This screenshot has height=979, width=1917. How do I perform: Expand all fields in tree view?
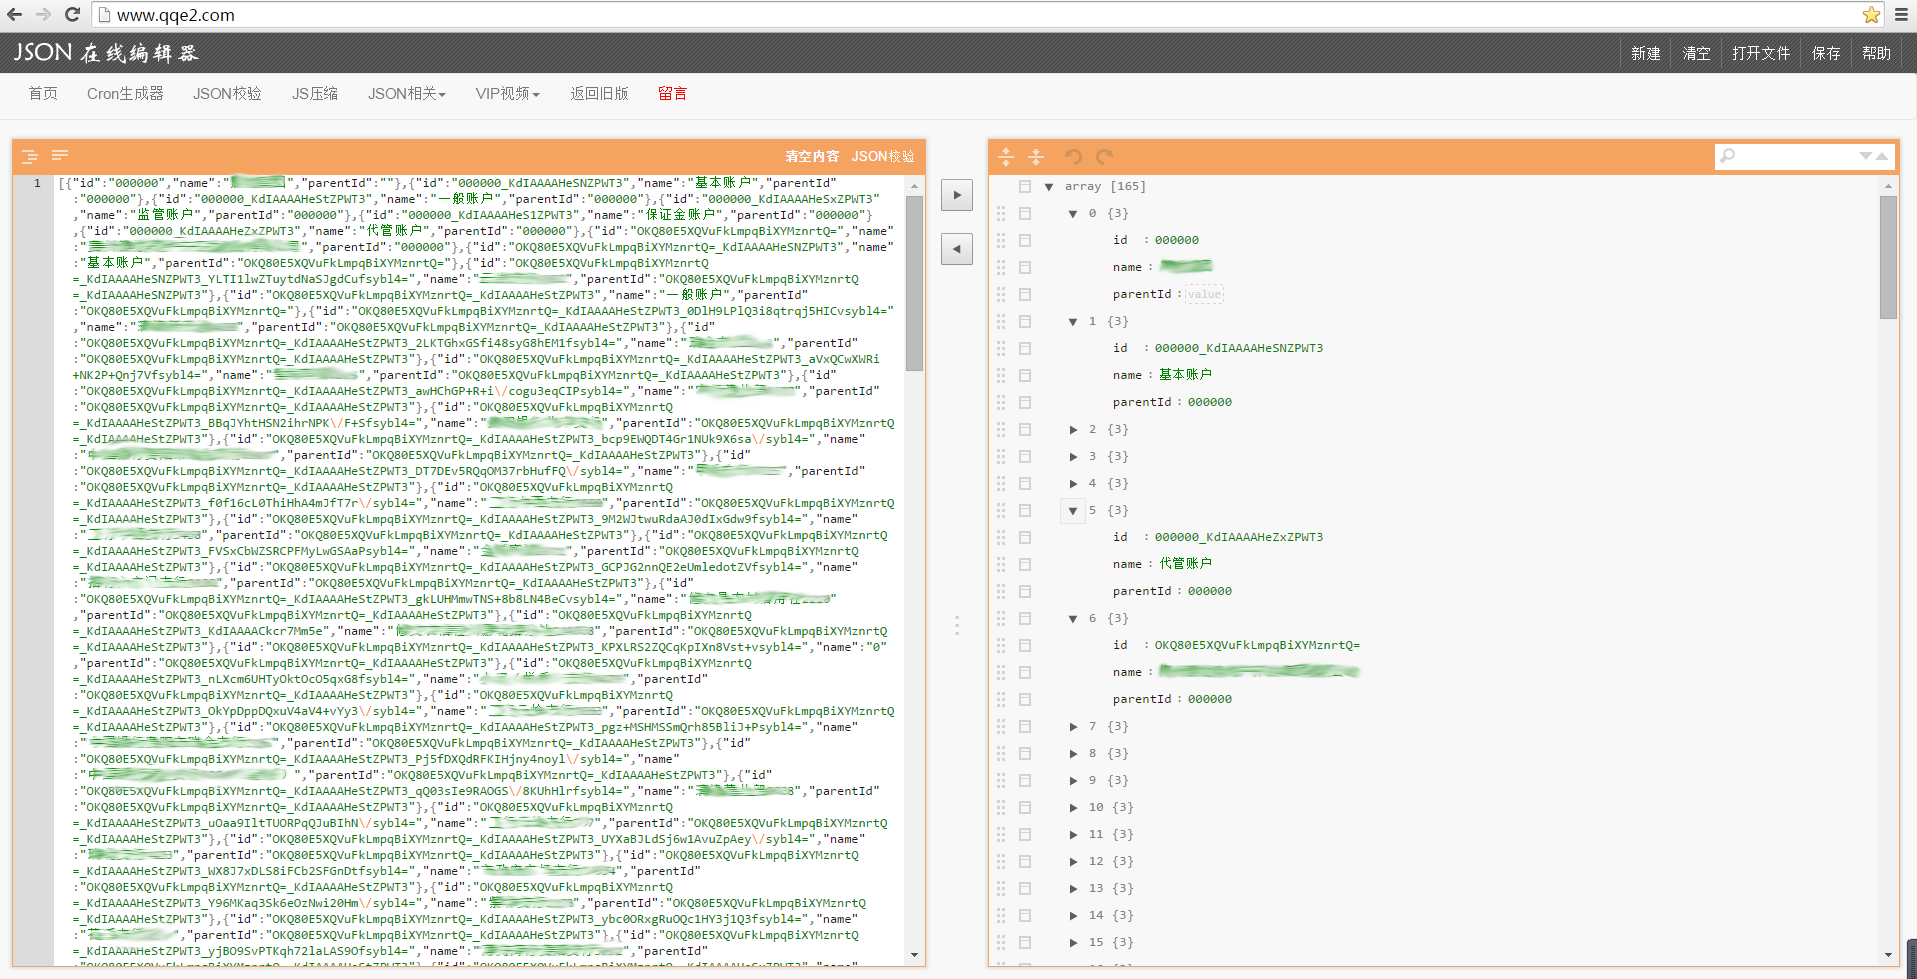click(x=1006, y=156)
